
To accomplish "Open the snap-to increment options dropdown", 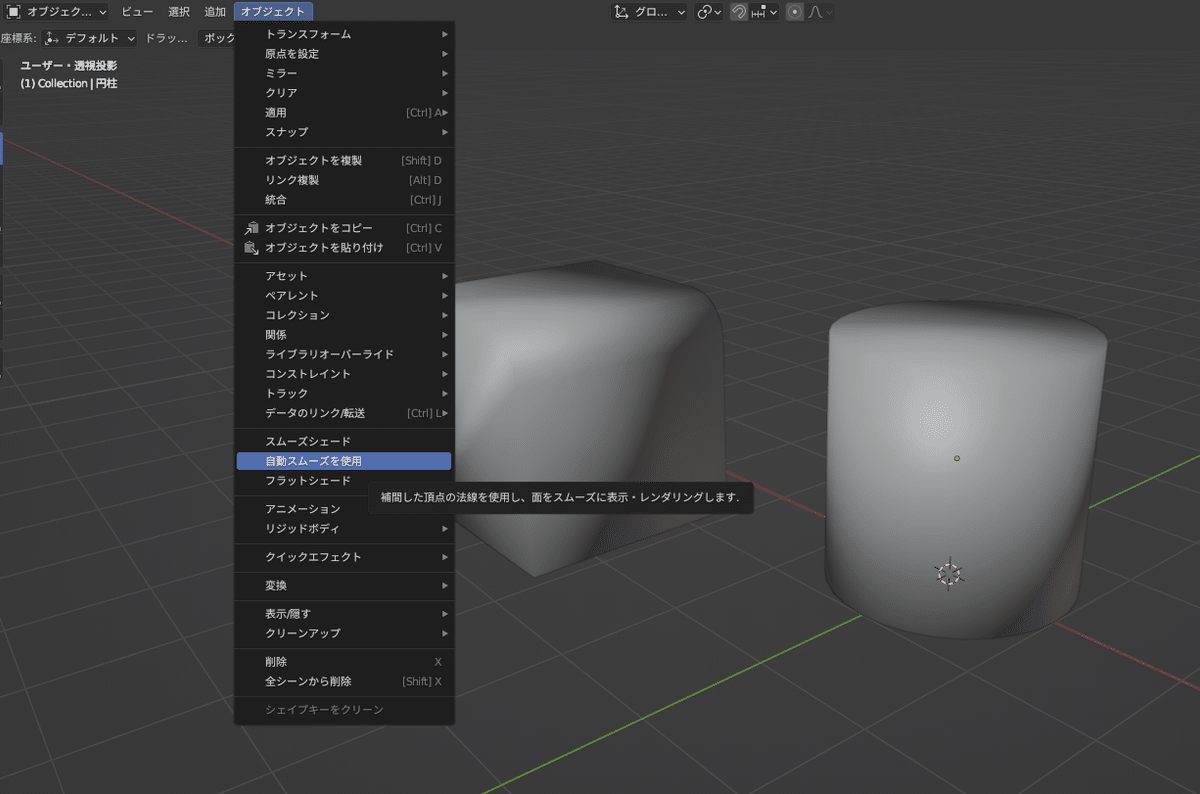I will (764, 12).
